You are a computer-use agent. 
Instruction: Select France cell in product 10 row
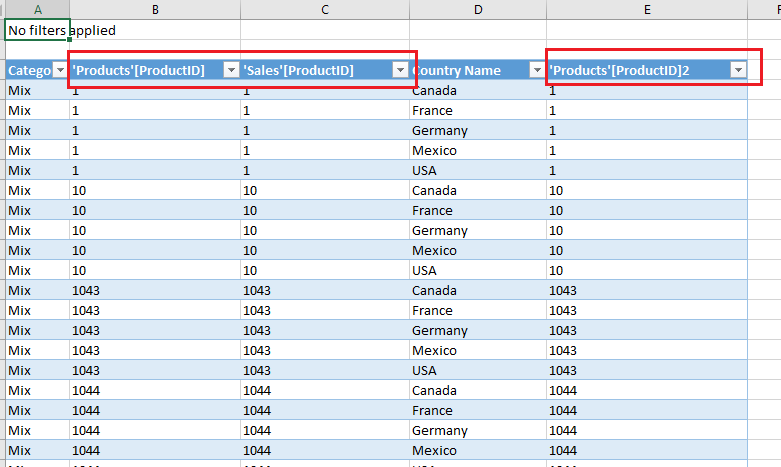[x=478, y=210]
